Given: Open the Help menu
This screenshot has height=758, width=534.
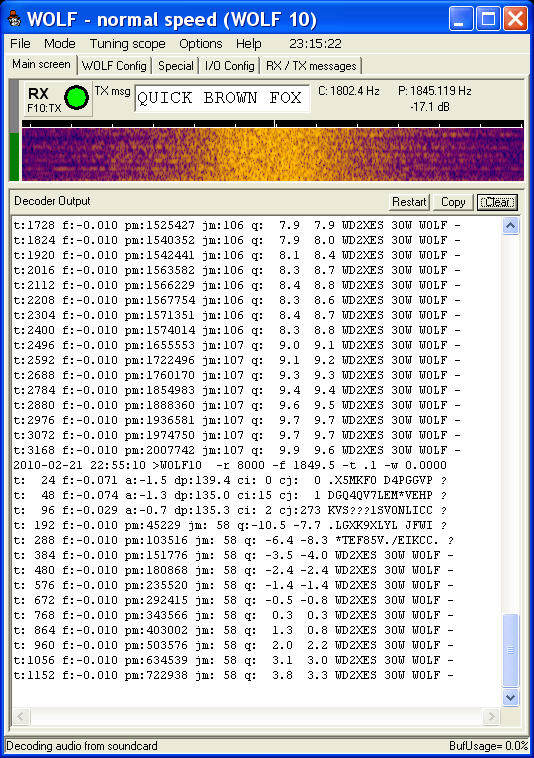Looking at the screenshot, I should (x=248, y=44).
